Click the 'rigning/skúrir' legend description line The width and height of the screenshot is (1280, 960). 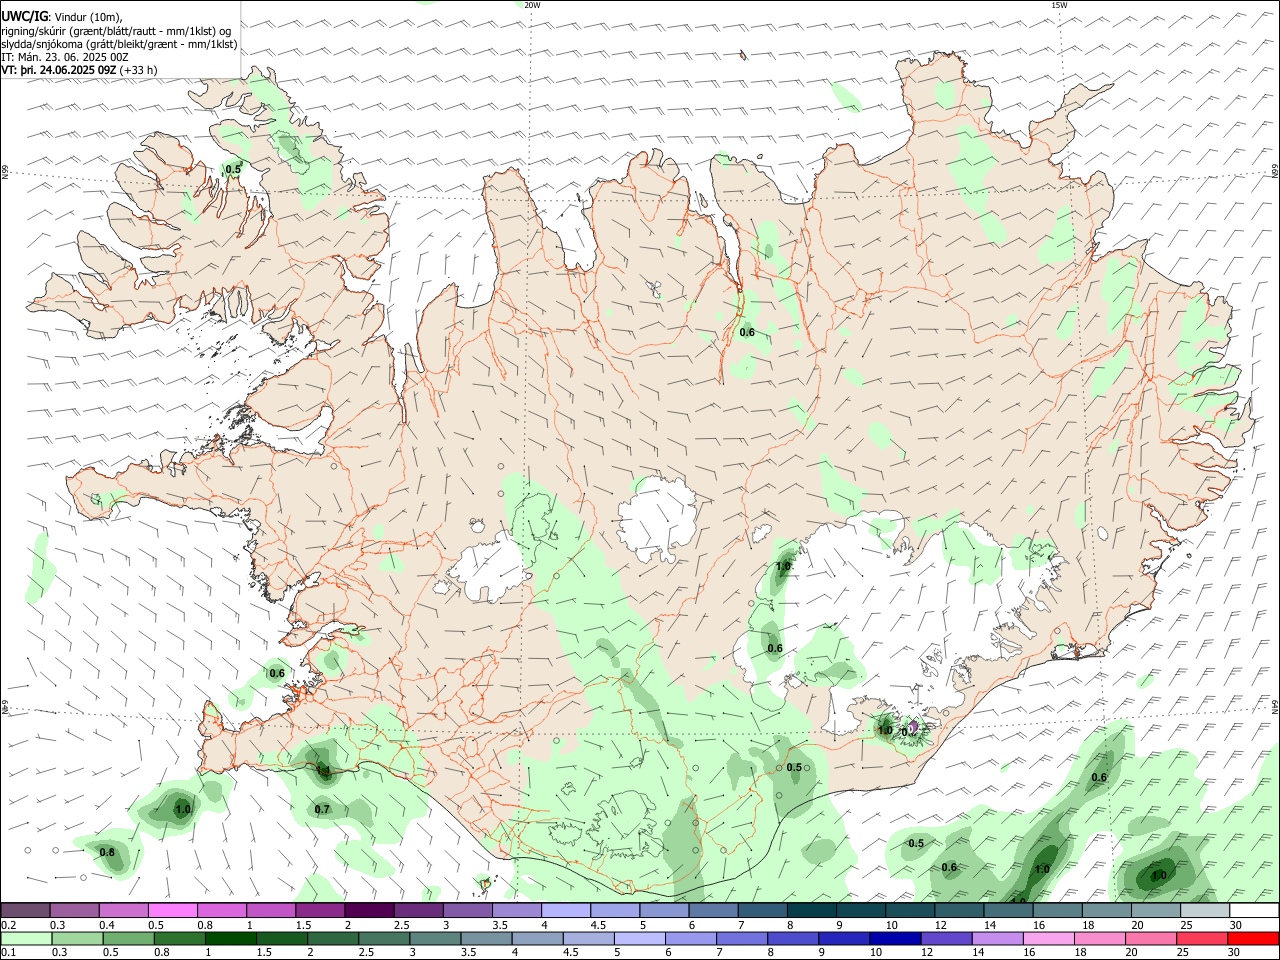click(x=116, y=31)
